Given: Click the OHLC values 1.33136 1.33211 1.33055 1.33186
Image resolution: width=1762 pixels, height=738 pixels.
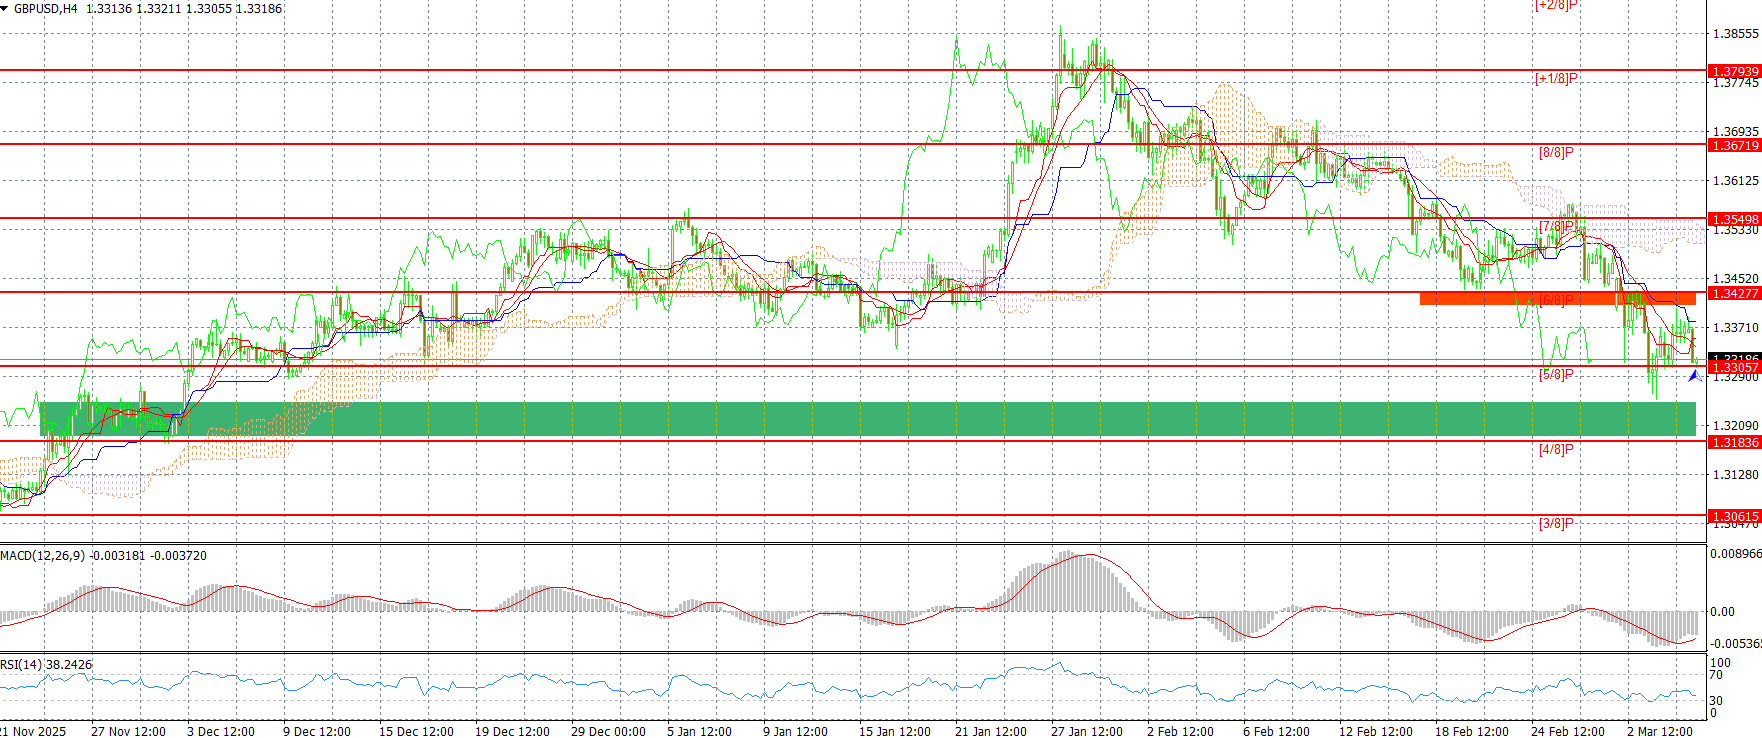Looking at the screenshot, I should point(184,8).
